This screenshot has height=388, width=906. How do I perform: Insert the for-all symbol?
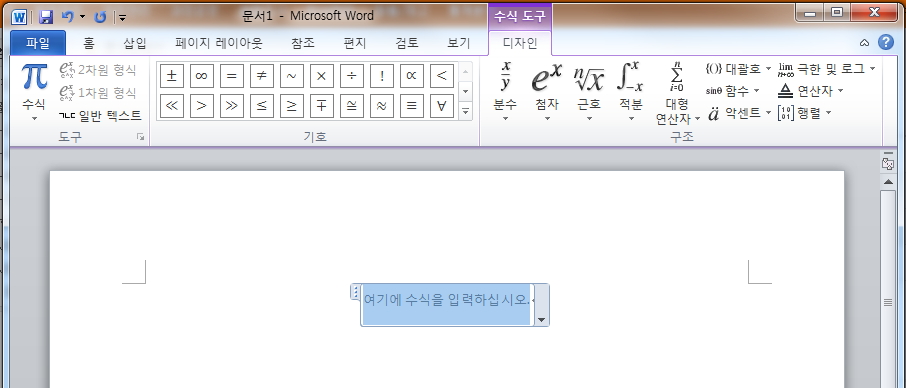(442, 106)
